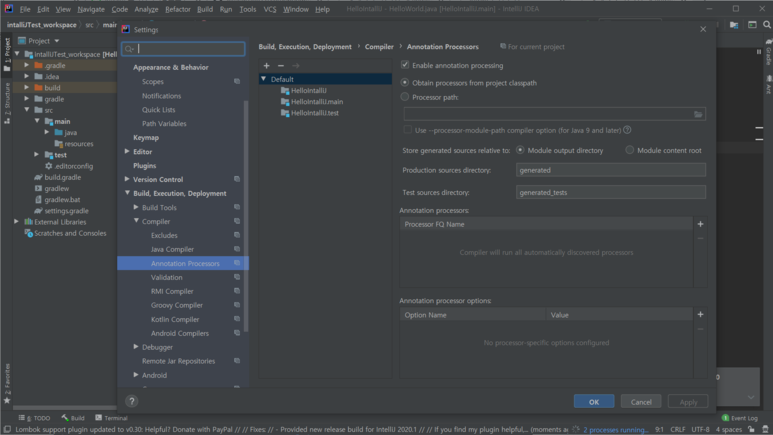
Task: Open Scratches and Consoles node
Action: (x=65, y=233)
